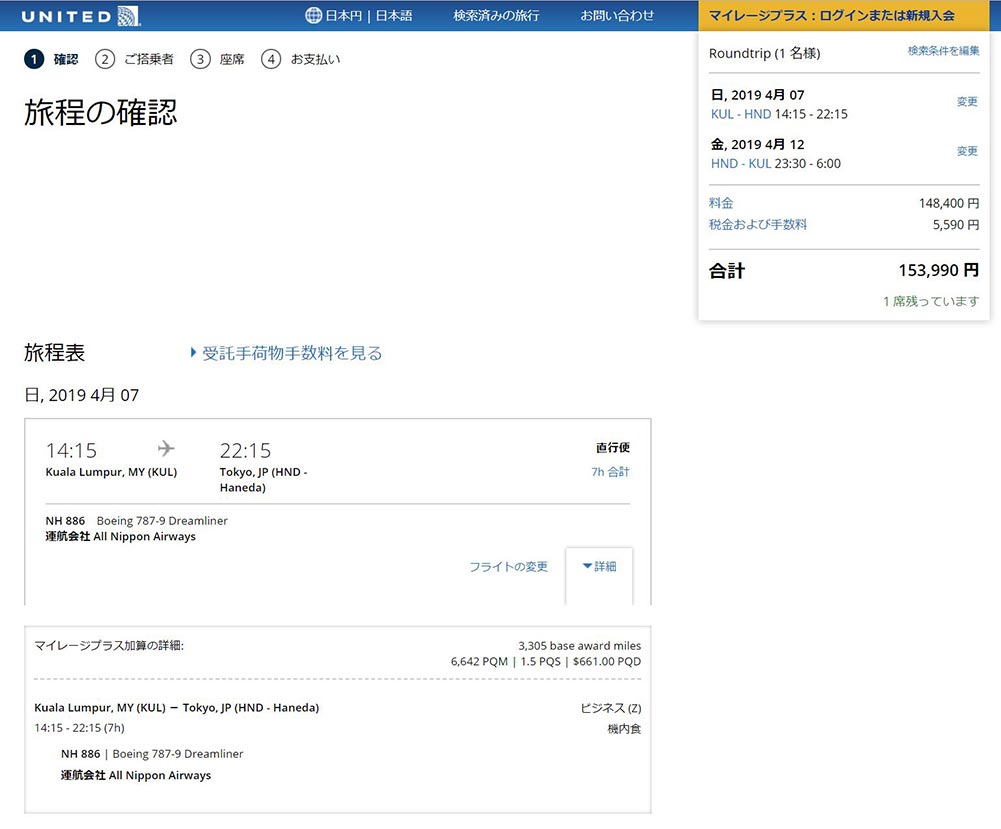Click the 3,305 base award miles text
Screen dimensions: 1001x829
tap(580, 646)
